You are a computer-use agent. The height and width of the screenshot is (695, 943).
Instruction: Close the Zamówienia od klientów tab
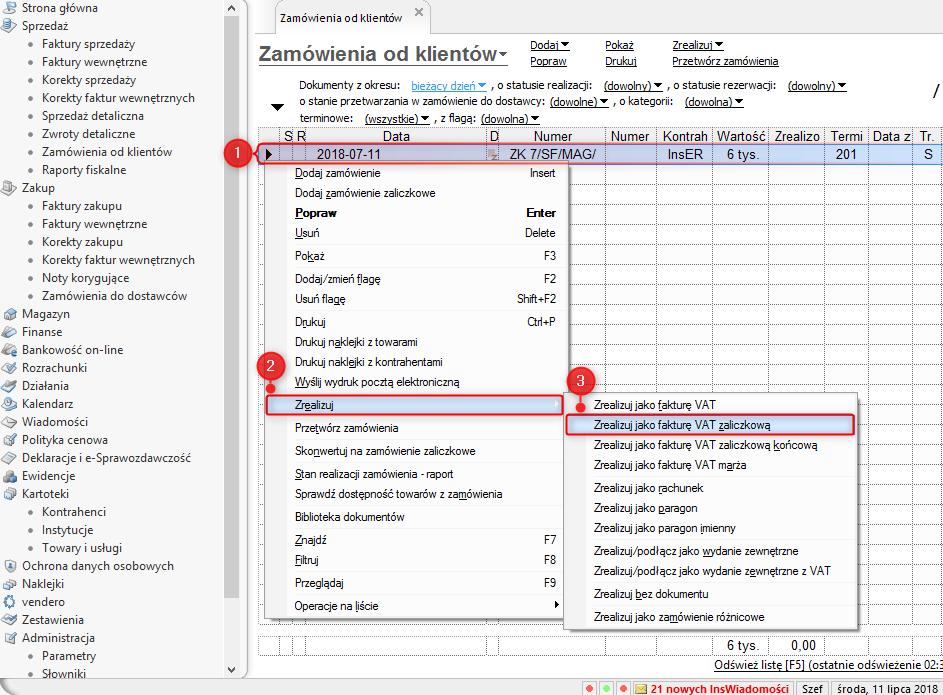pos(419,12)
